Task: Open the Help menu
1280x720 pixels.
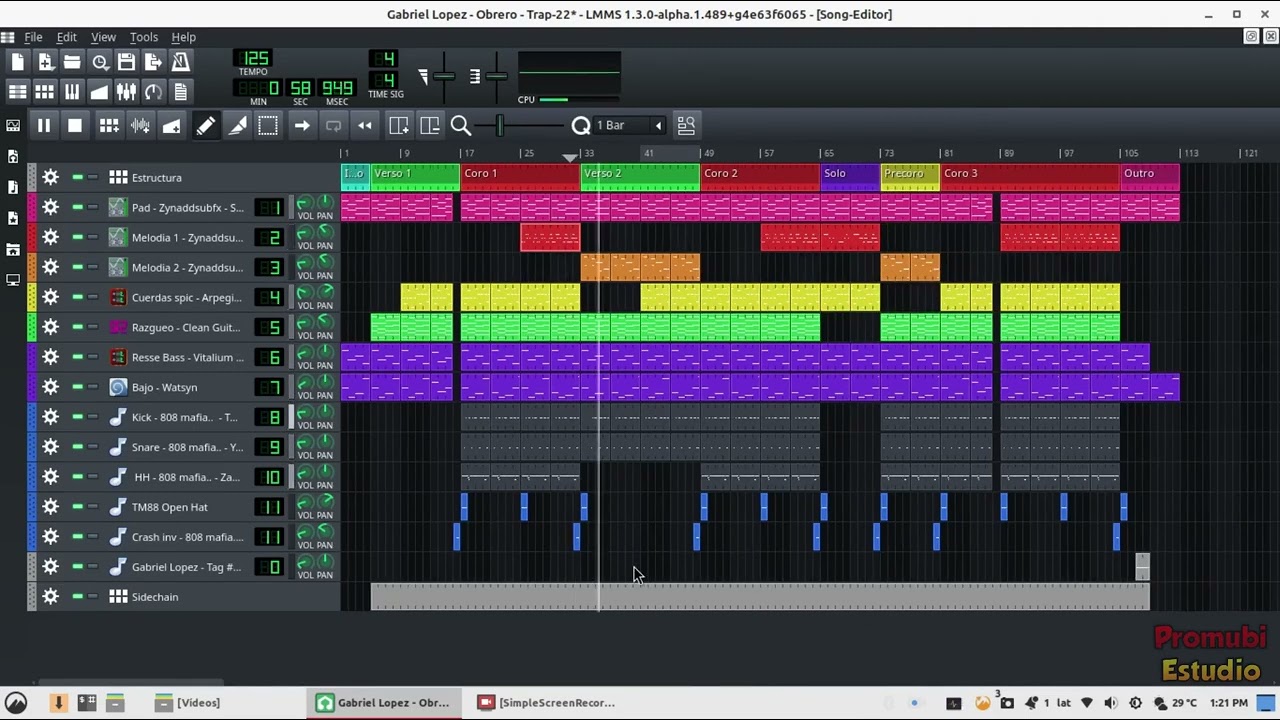Action: tap(183, 37)
